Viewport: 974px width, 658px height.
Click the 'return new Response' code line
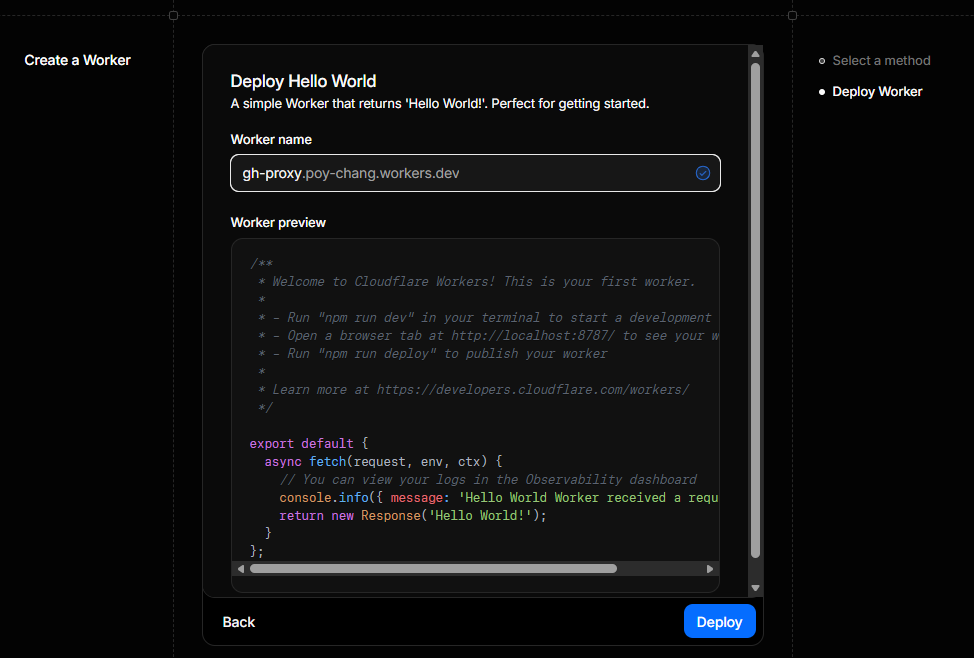click(x=412, y=516)
